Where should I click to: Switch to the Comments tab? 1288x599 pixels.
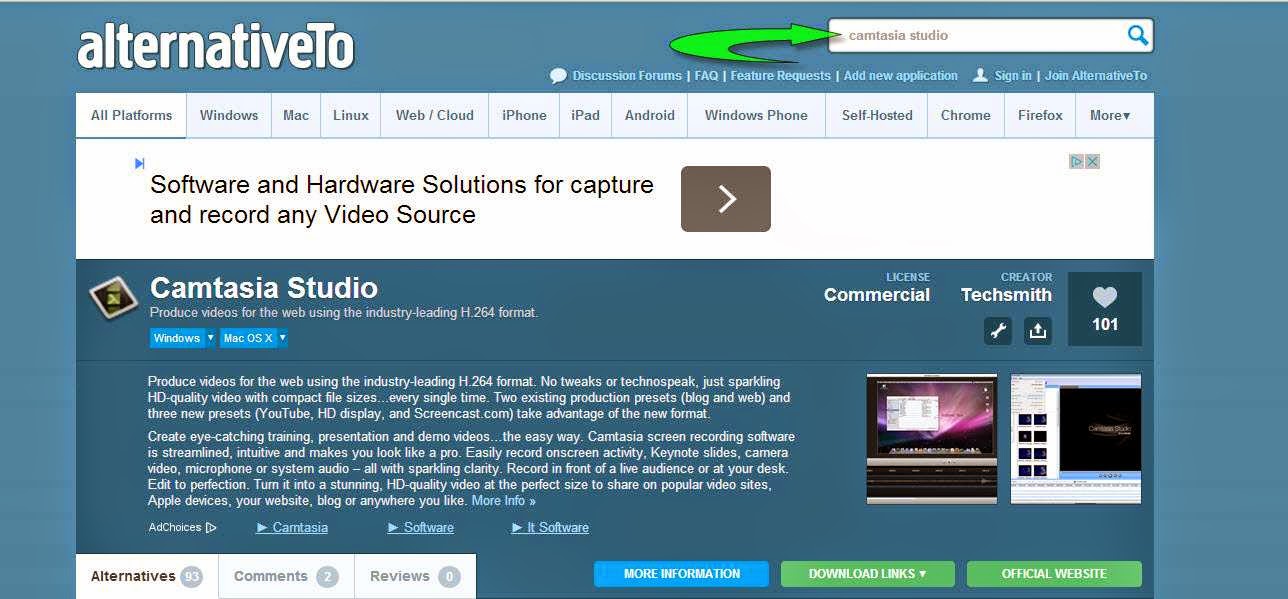click(x=286, y=577)
